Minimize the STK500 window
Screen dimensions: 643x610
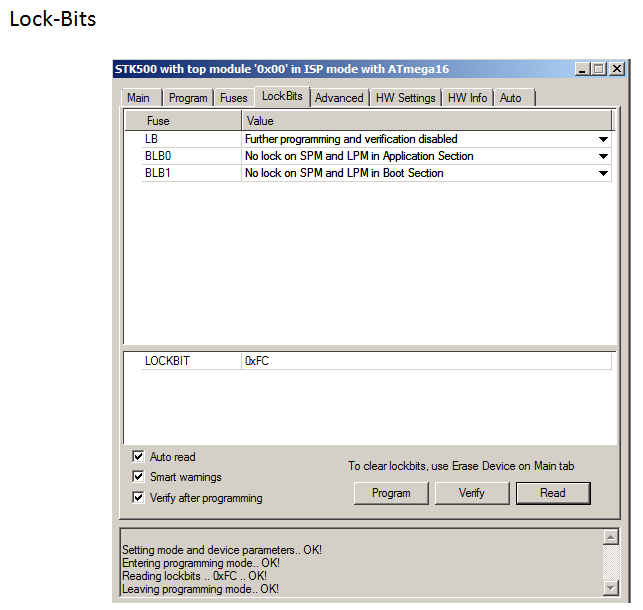581,69
